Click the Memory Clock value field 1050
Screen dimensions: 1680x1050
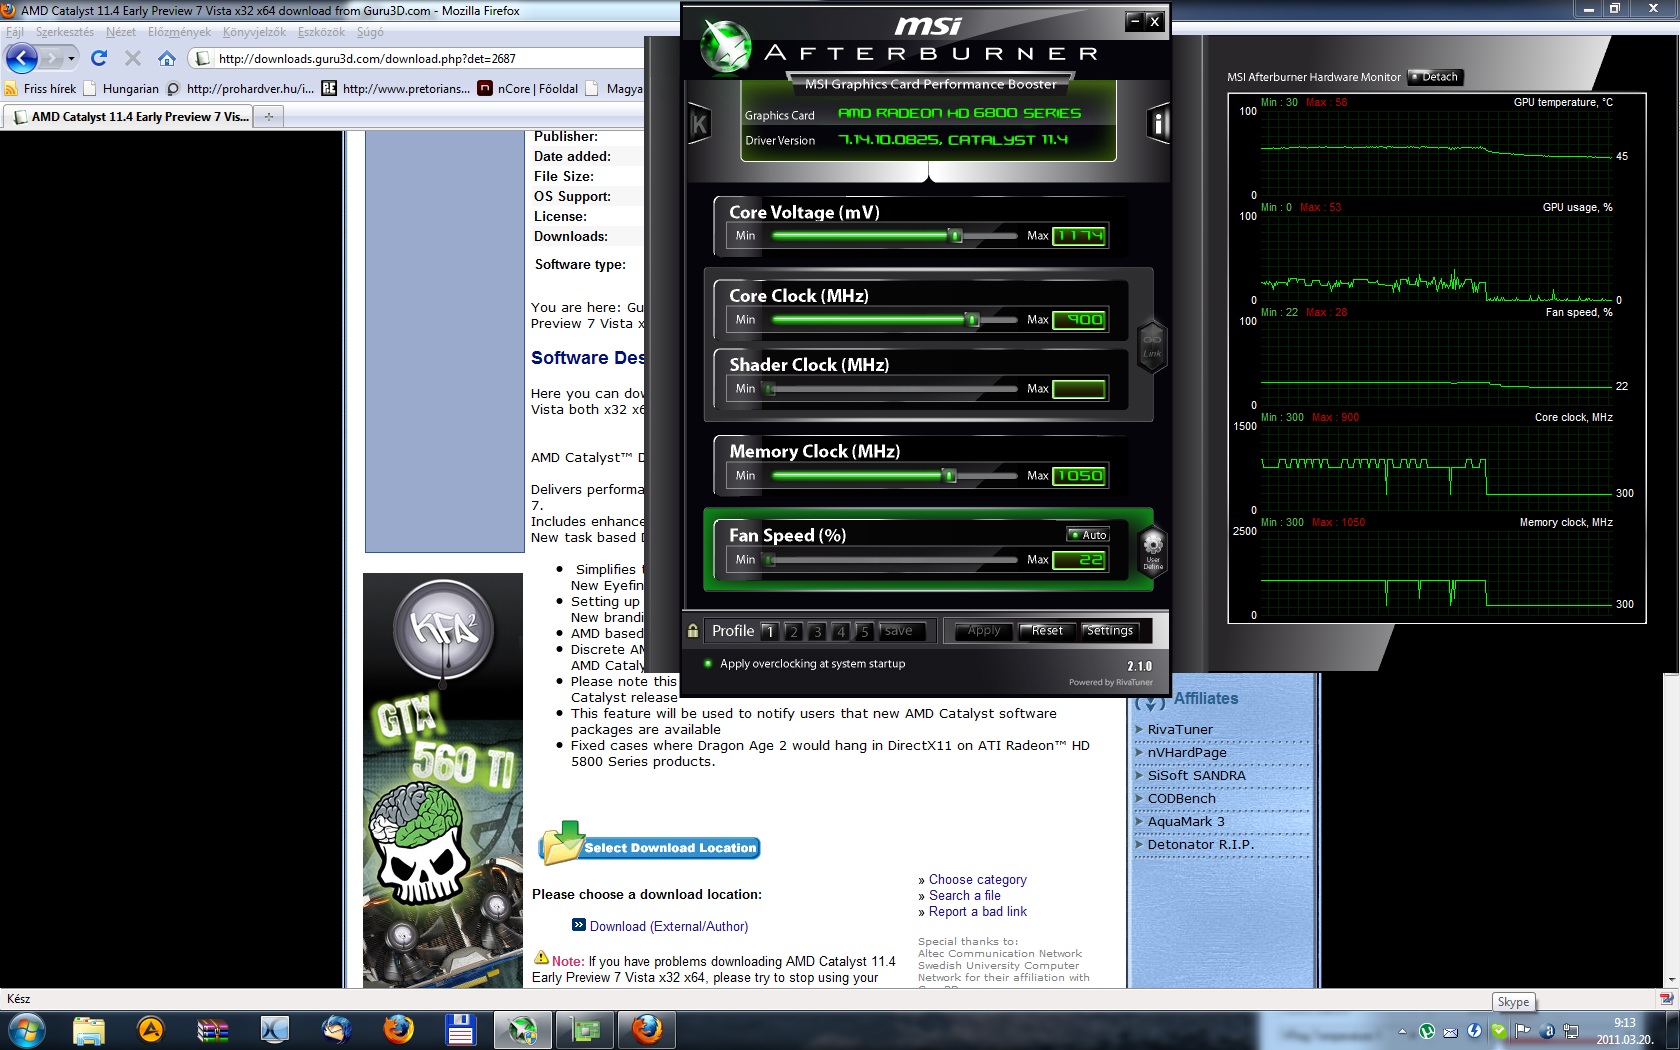(x=1079, y=476)
